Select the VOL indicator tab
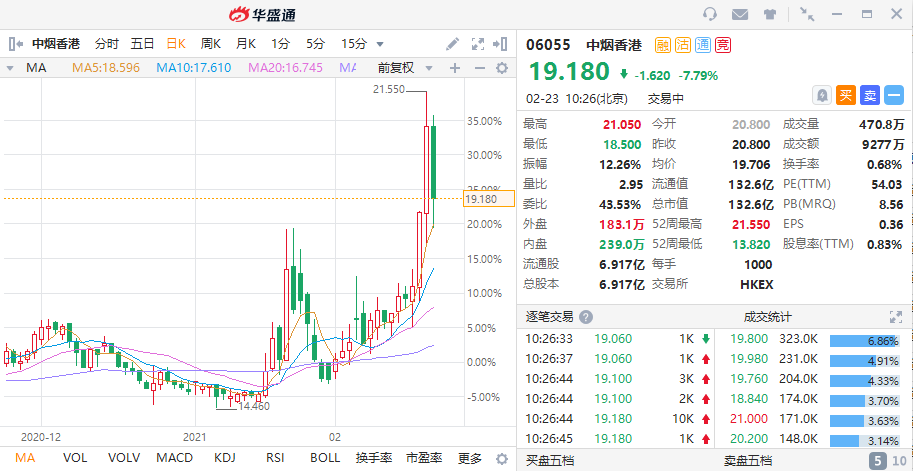The width and height of the screenshot is (913, 471). click(x=75, y=458)
